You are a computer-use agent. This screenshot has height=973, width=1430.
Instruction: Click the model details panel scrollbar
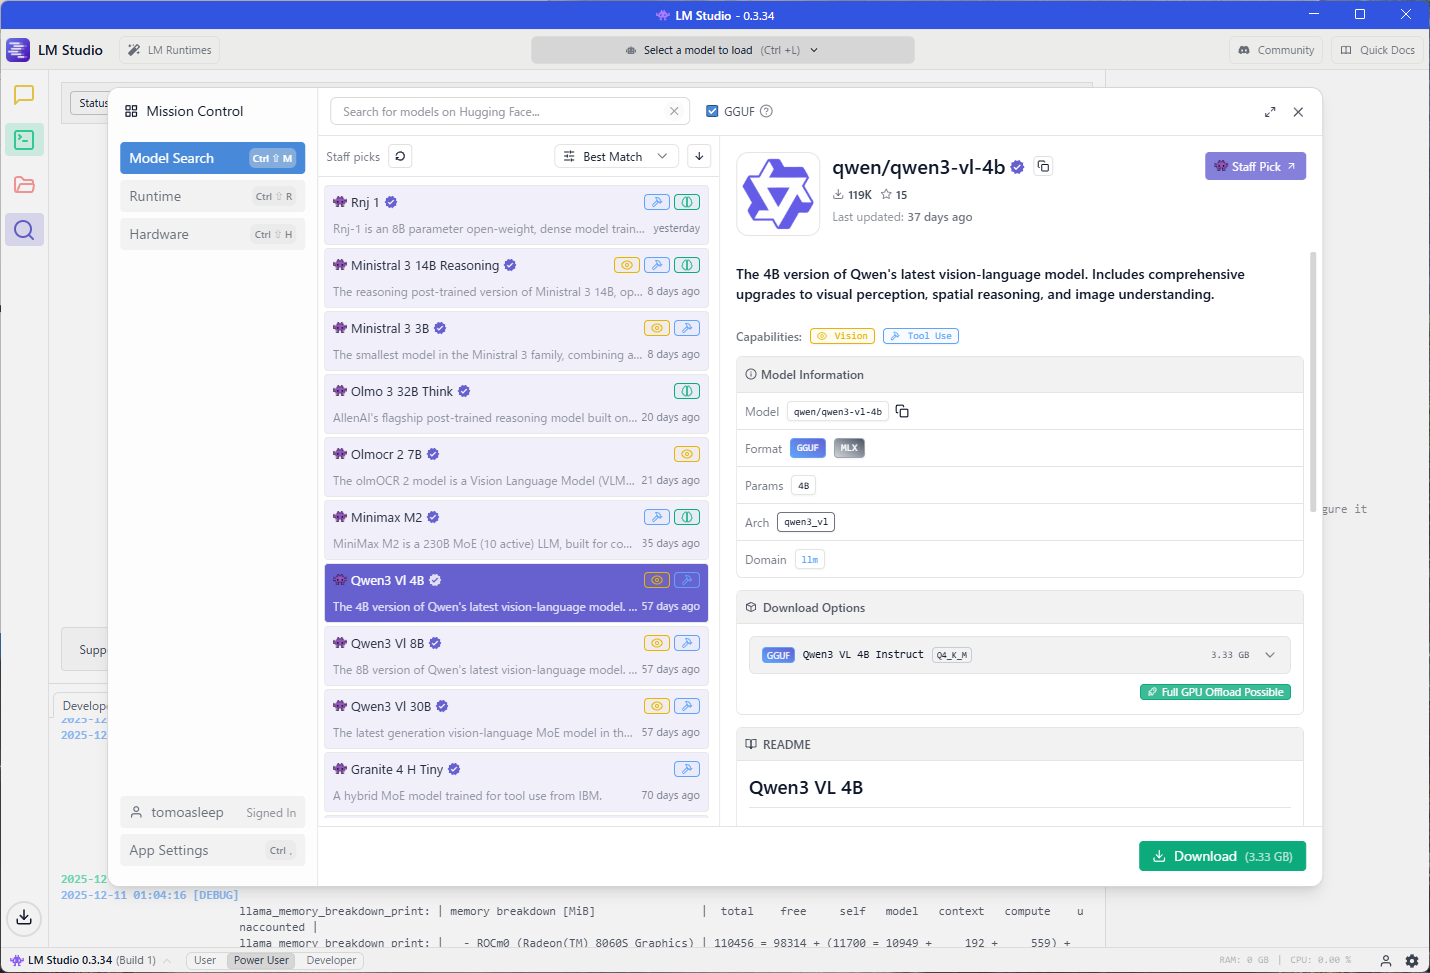[x=1313, y=382]
